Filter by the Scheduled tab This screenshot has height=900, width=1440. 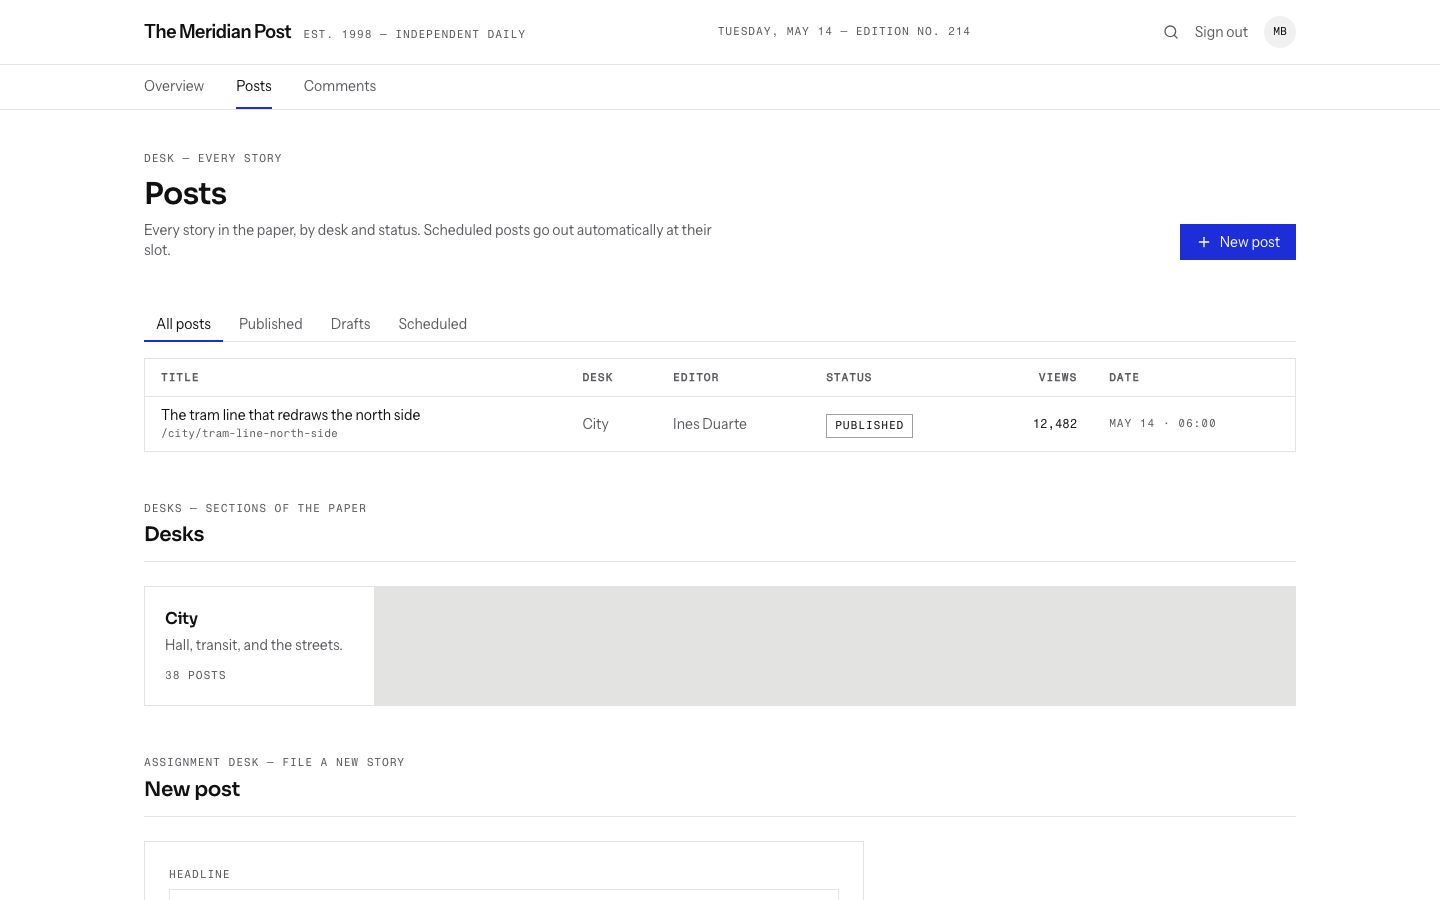[x=433, y=324]
